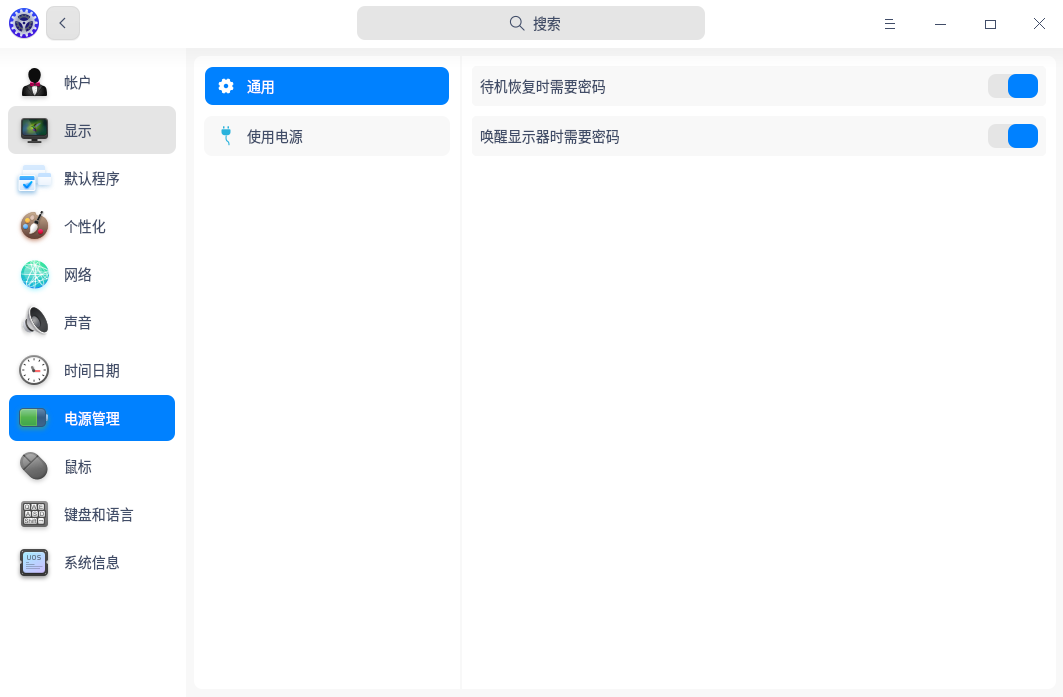Open Display (显示) settings monitor icon

[34, 131]
